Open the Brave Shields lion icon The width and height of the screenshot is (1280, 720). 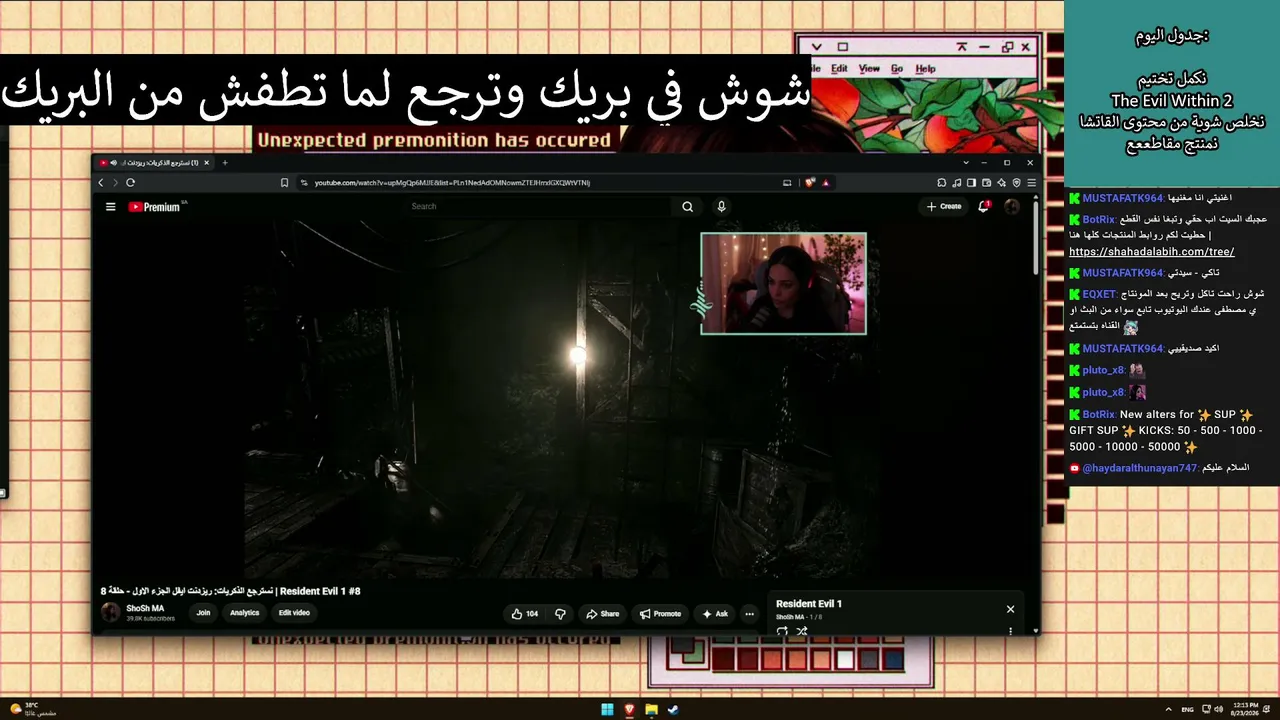pos(810,183)
